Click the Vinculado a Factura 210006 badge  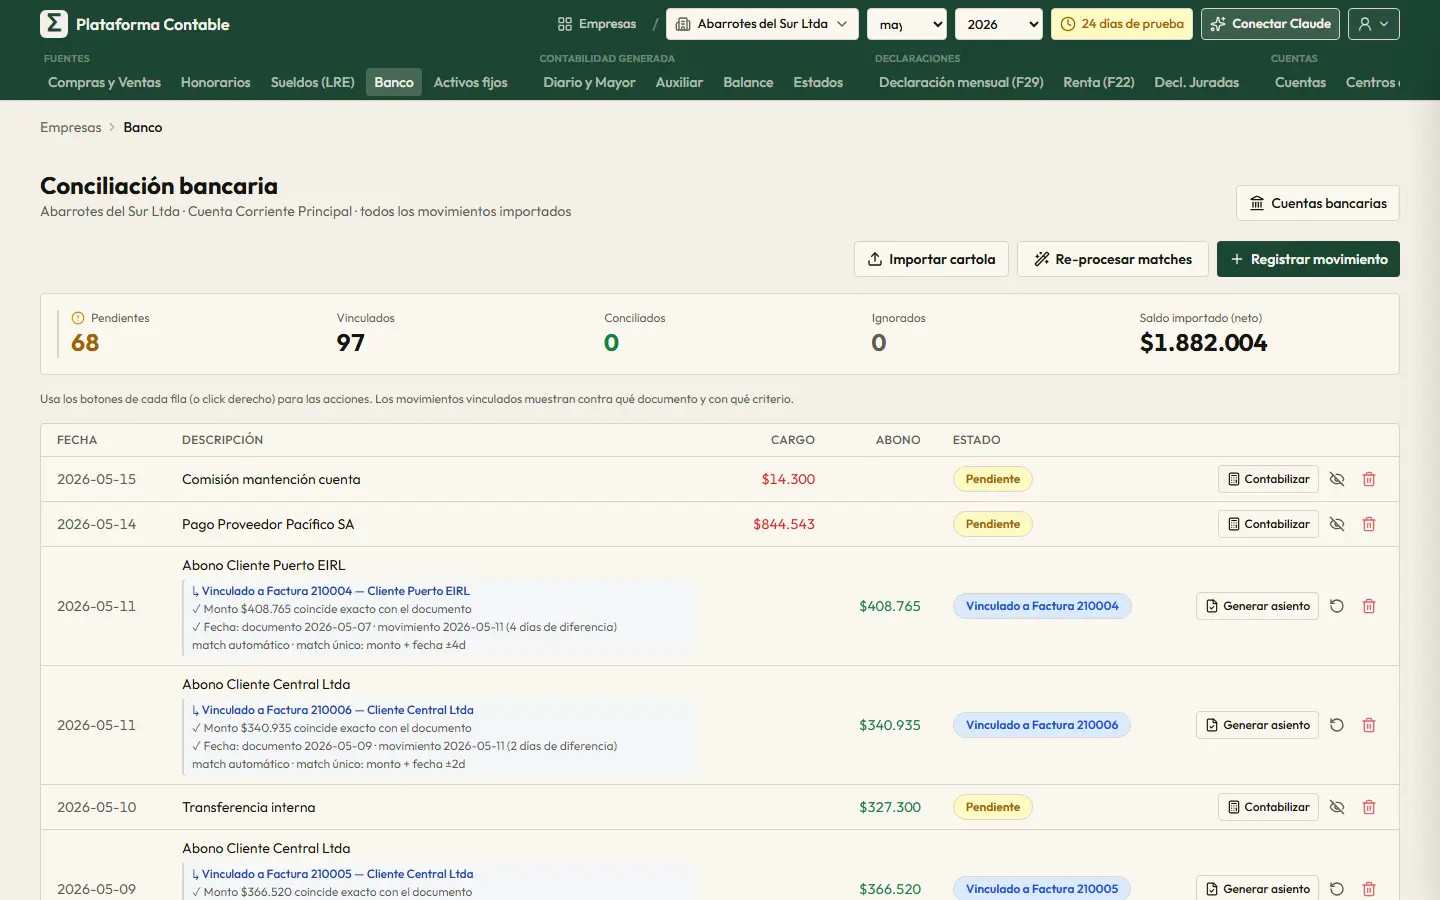pos(1042,725)
